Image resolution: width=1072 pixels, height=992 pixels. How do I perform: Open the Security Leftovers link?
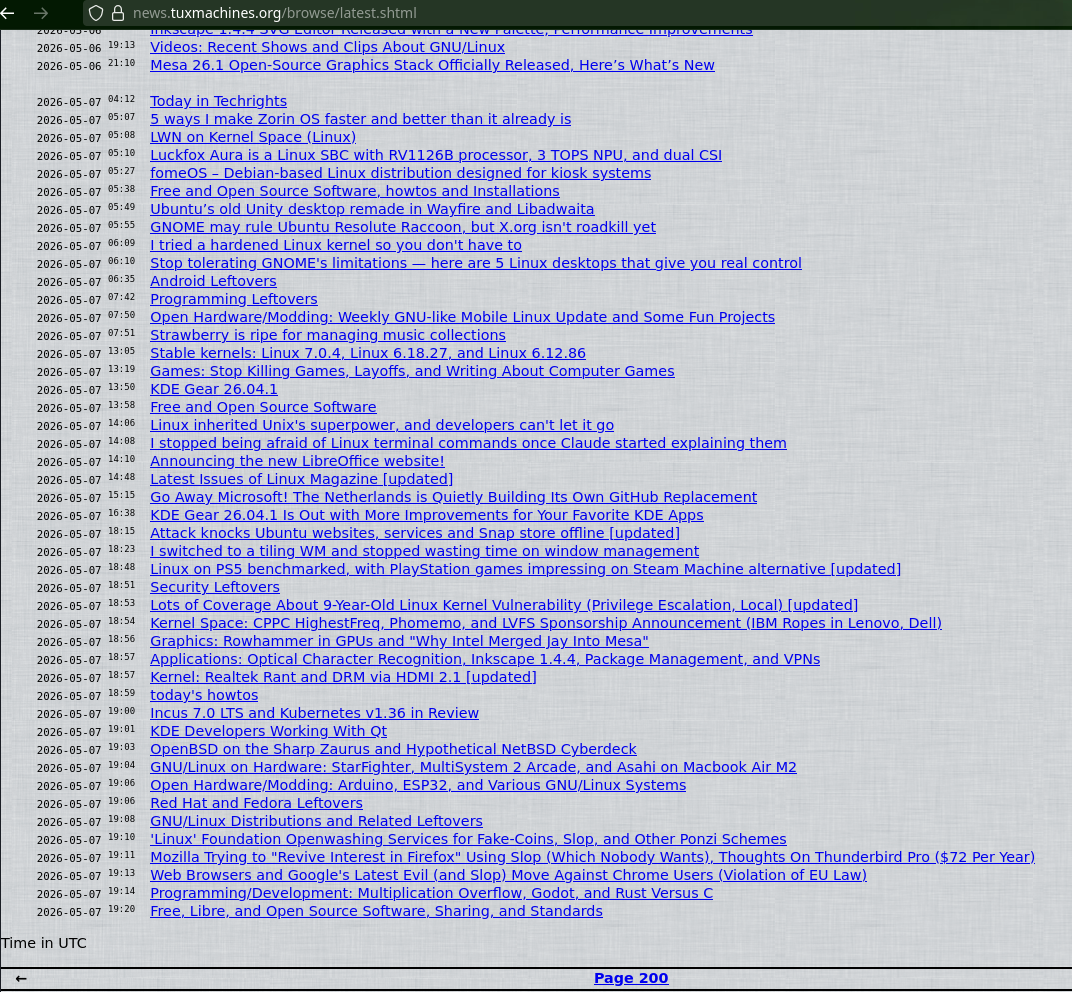(215, 587)
